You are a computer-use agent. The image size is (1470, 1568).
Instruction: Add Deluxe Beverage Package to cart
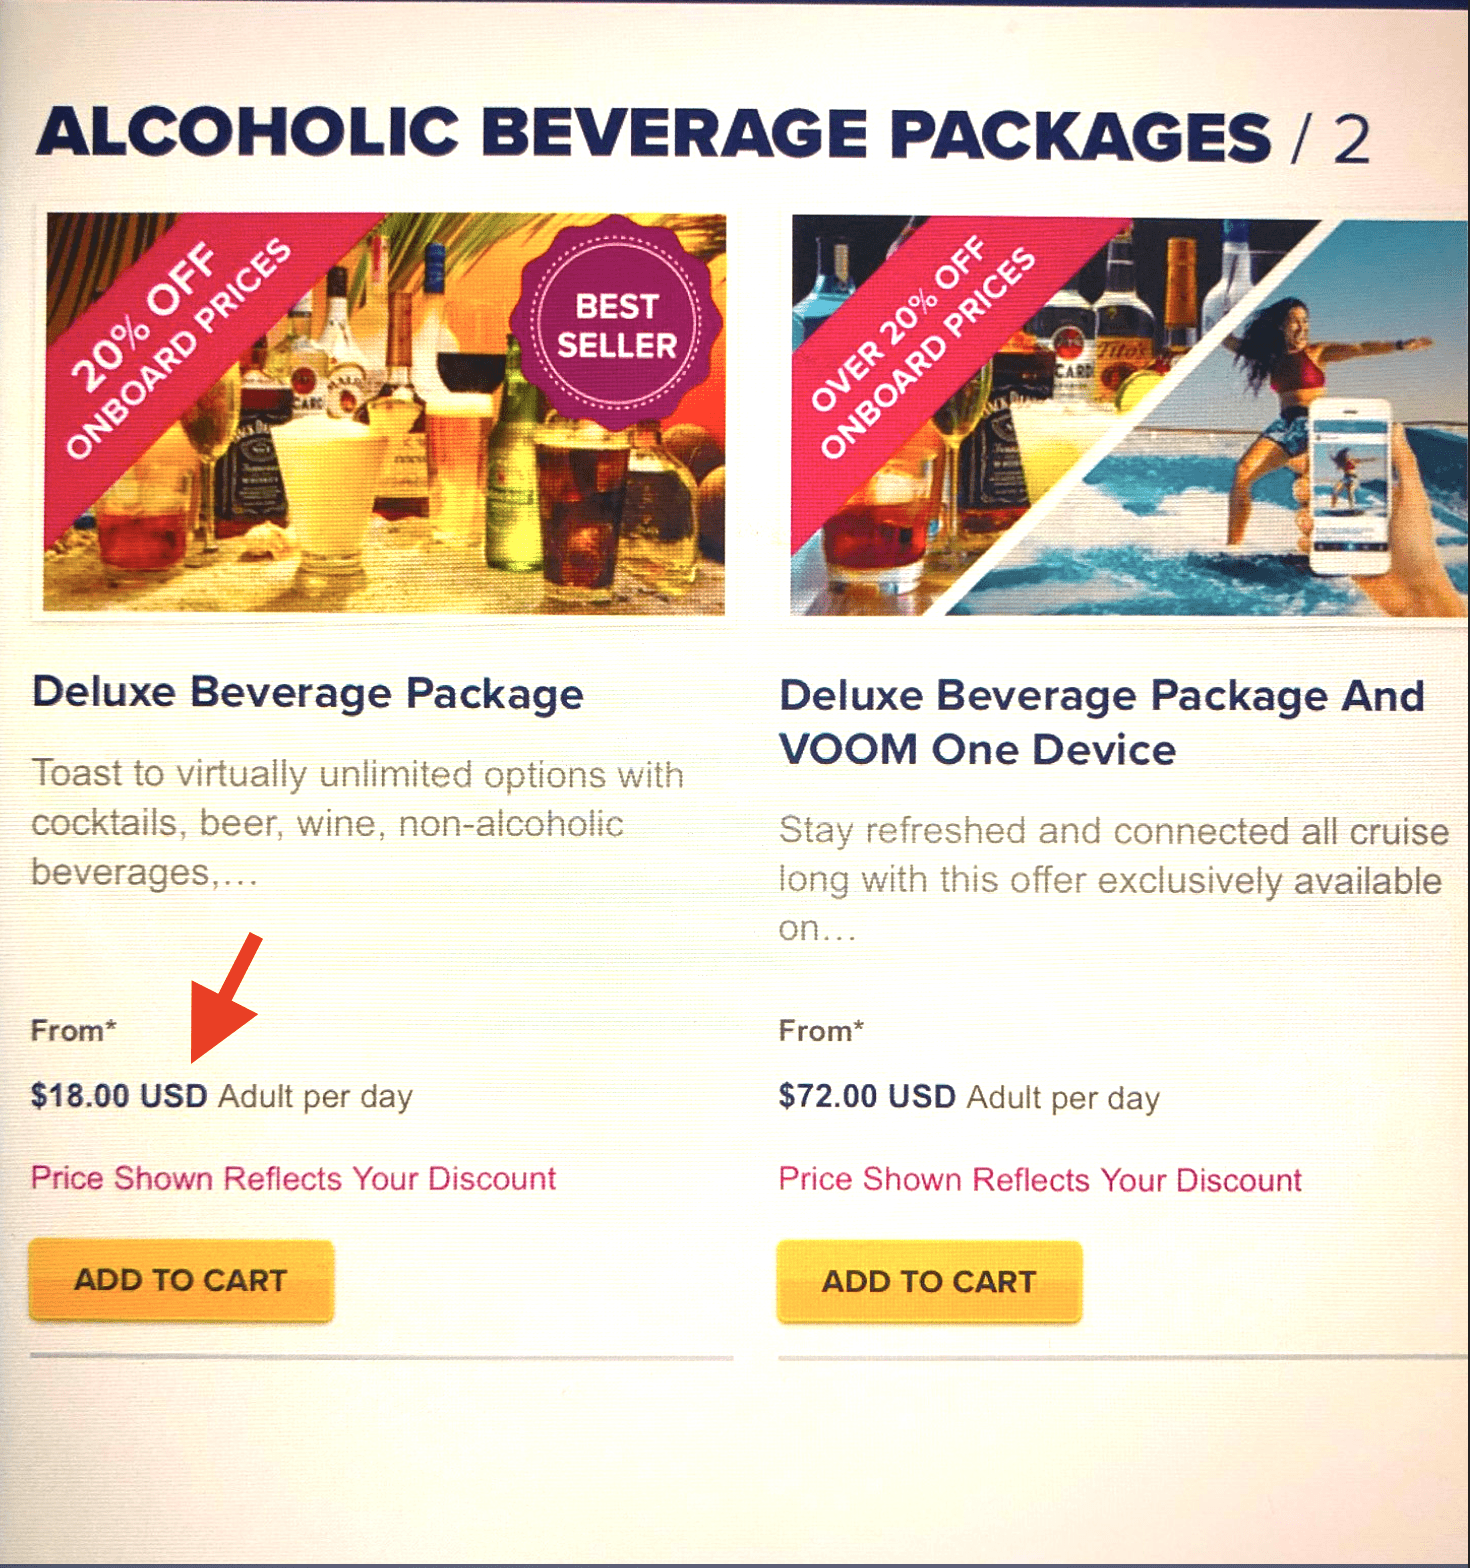[x=181, y=1281]
